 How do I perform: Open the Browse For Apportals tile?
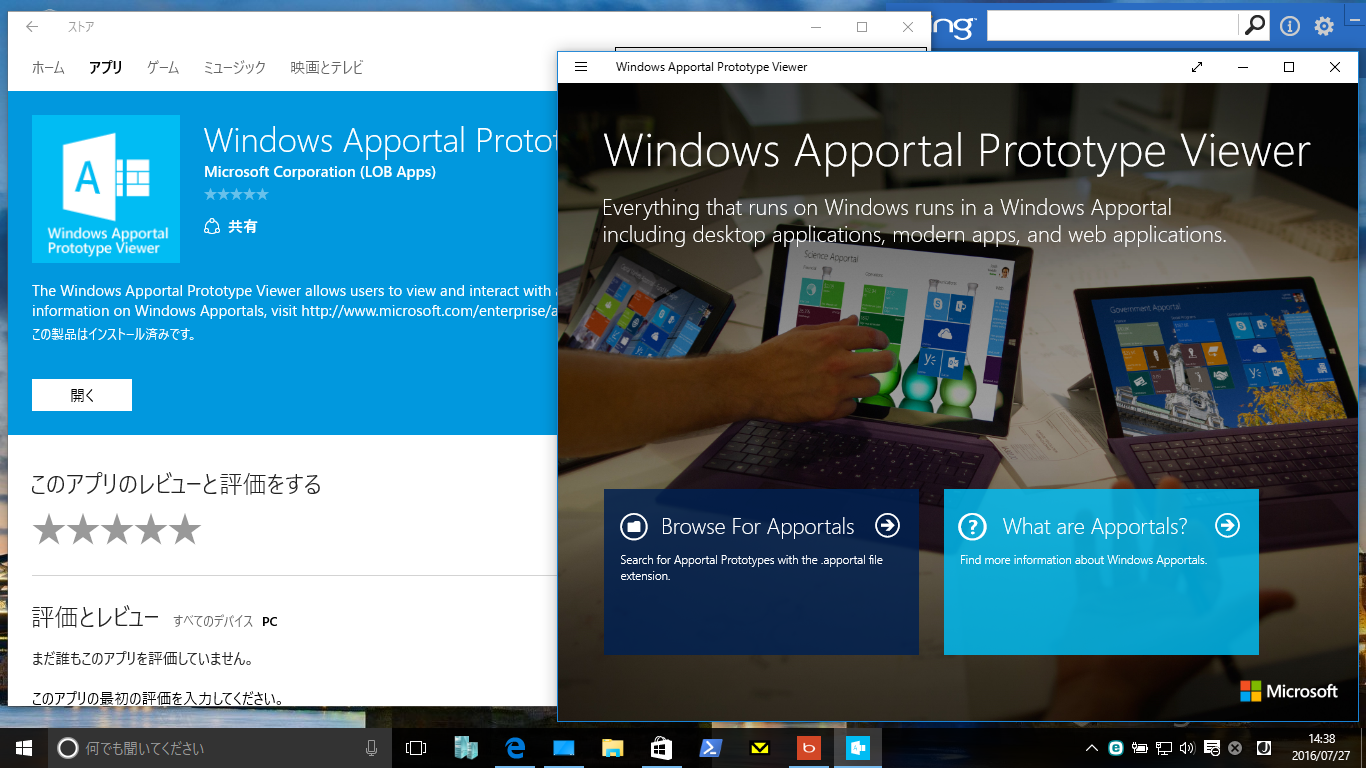(x=761, y=572)
